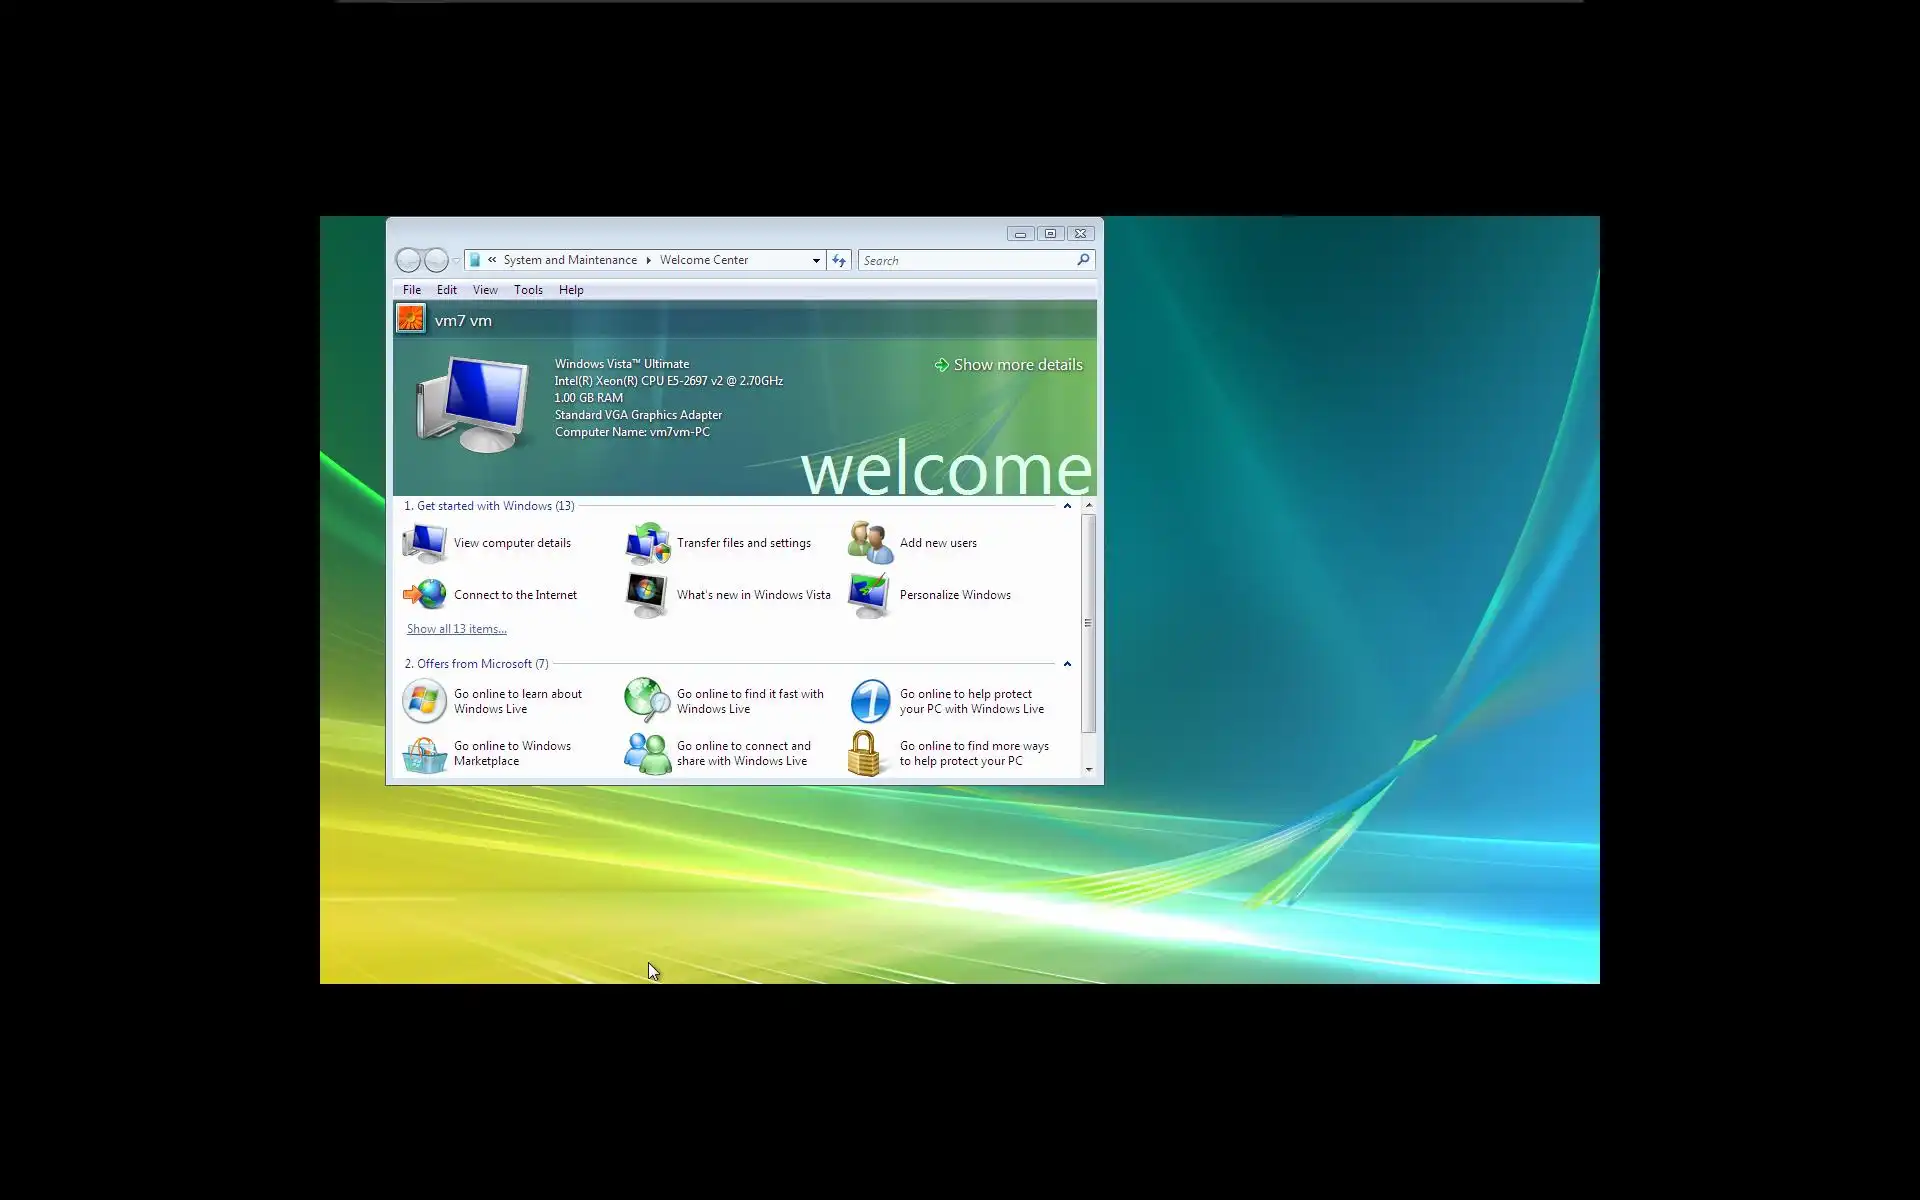This screenshot has width=1920, height=1200.
Task: Click the Add new users icon
Action: point(870,543)
